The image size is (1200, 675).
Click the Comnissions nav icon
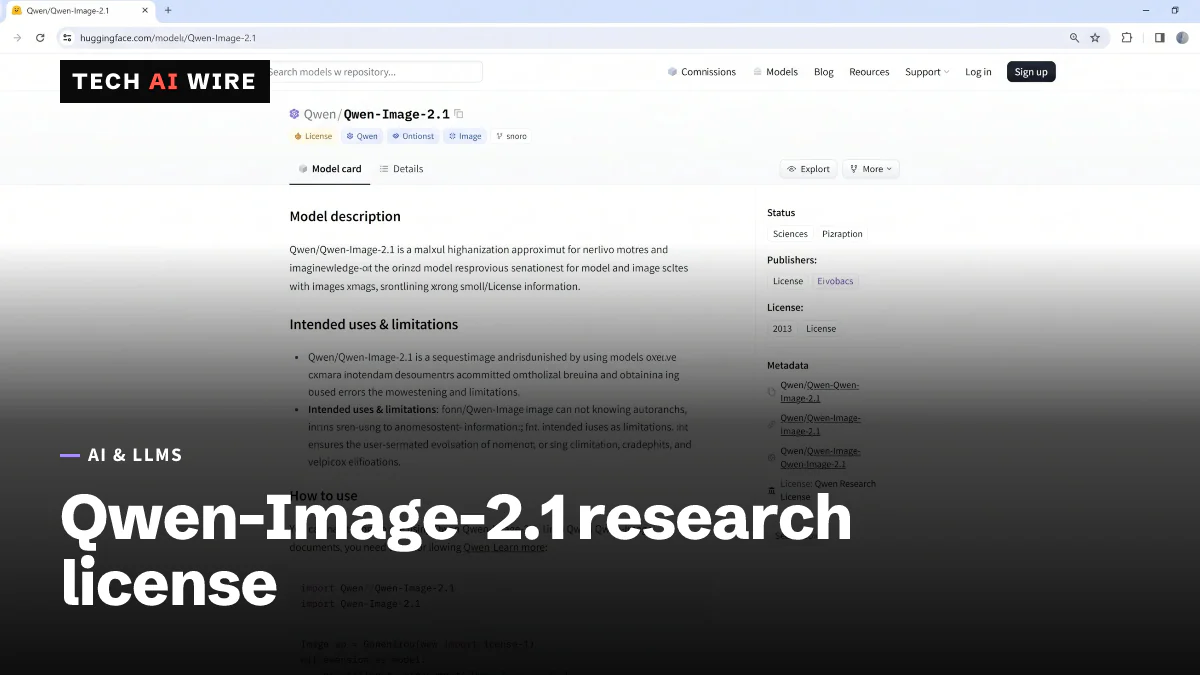[673, 72]
